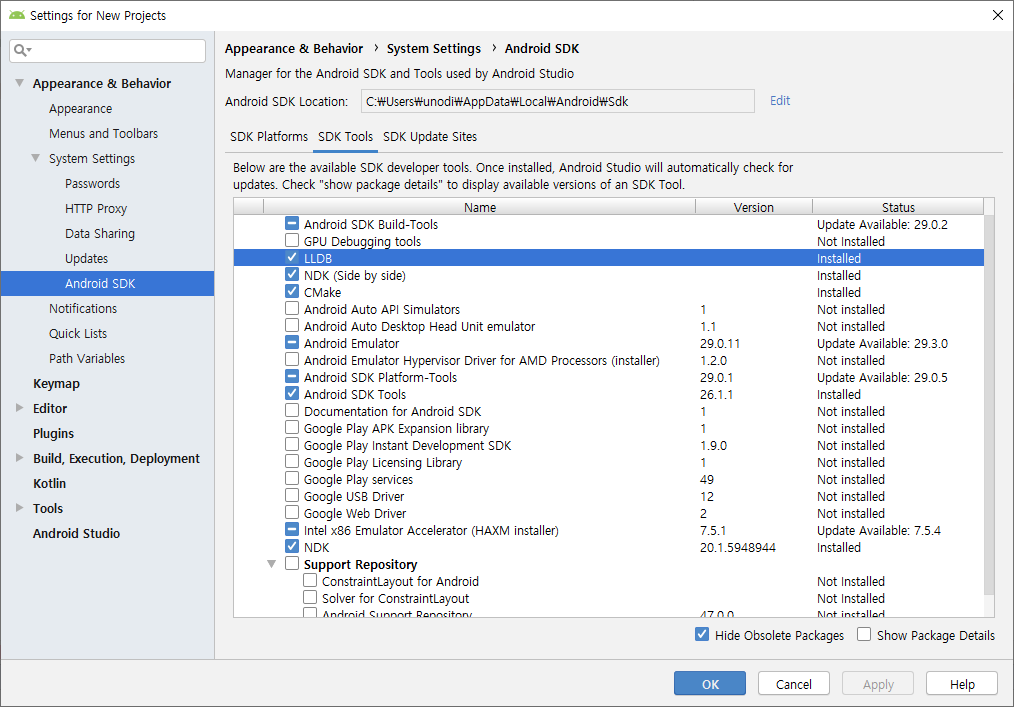This screenshot has height=707, width=1014.
Task: Sort by the Version column header
Action: pyautogui.click(x=753, y=207)
